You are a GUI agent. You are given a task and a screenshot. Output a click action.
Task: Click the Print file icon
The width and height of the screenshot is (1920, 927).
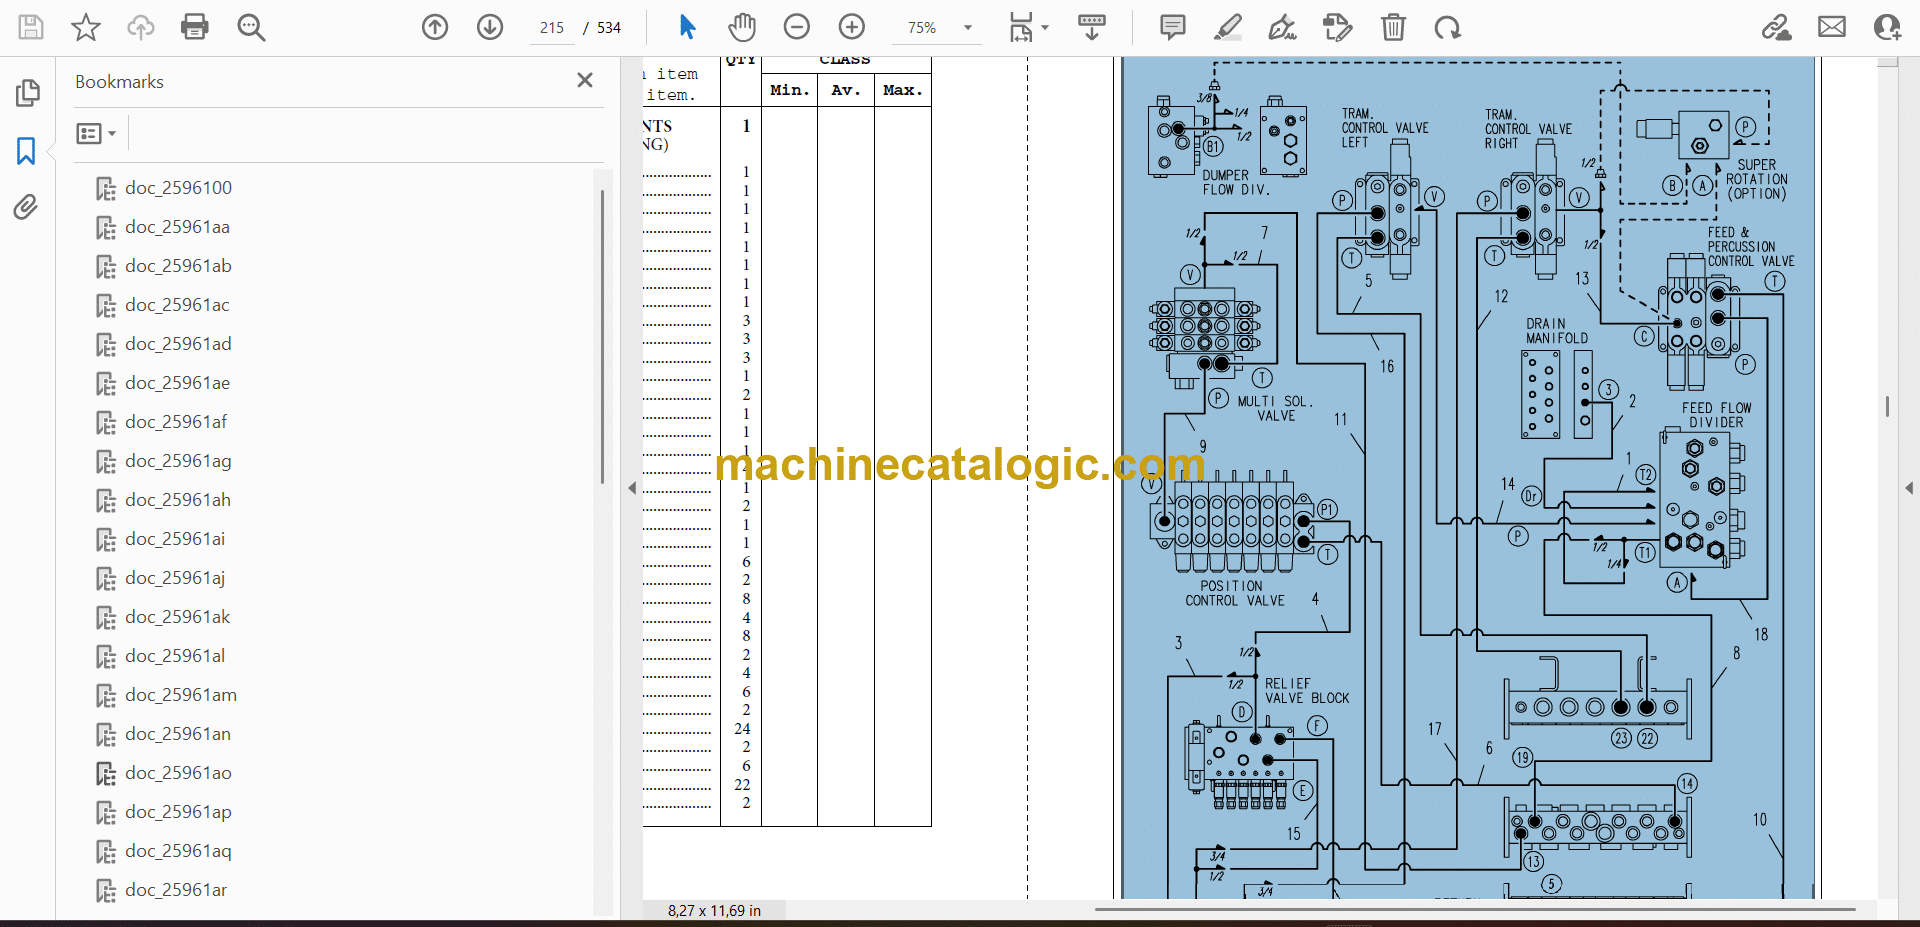[194, 27]
